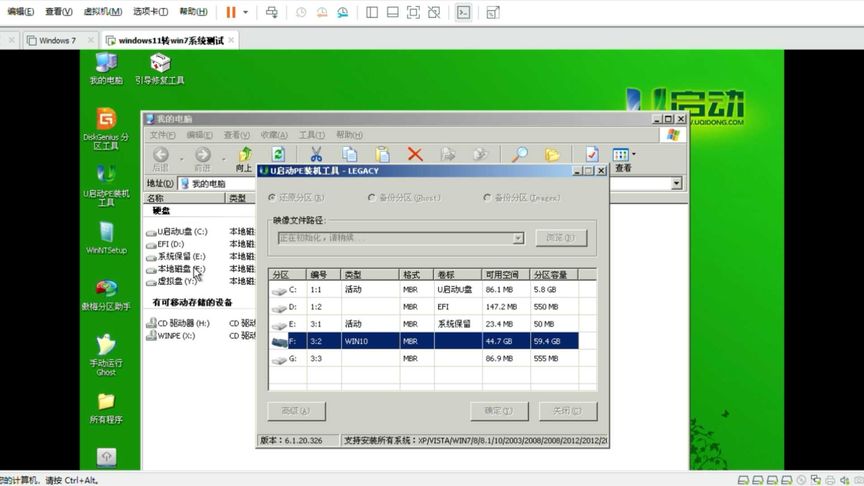The width and height of the screenshot is (864, 486).
Task: Click VMware revert to snapshot icon
Action: tap(322, 12)
